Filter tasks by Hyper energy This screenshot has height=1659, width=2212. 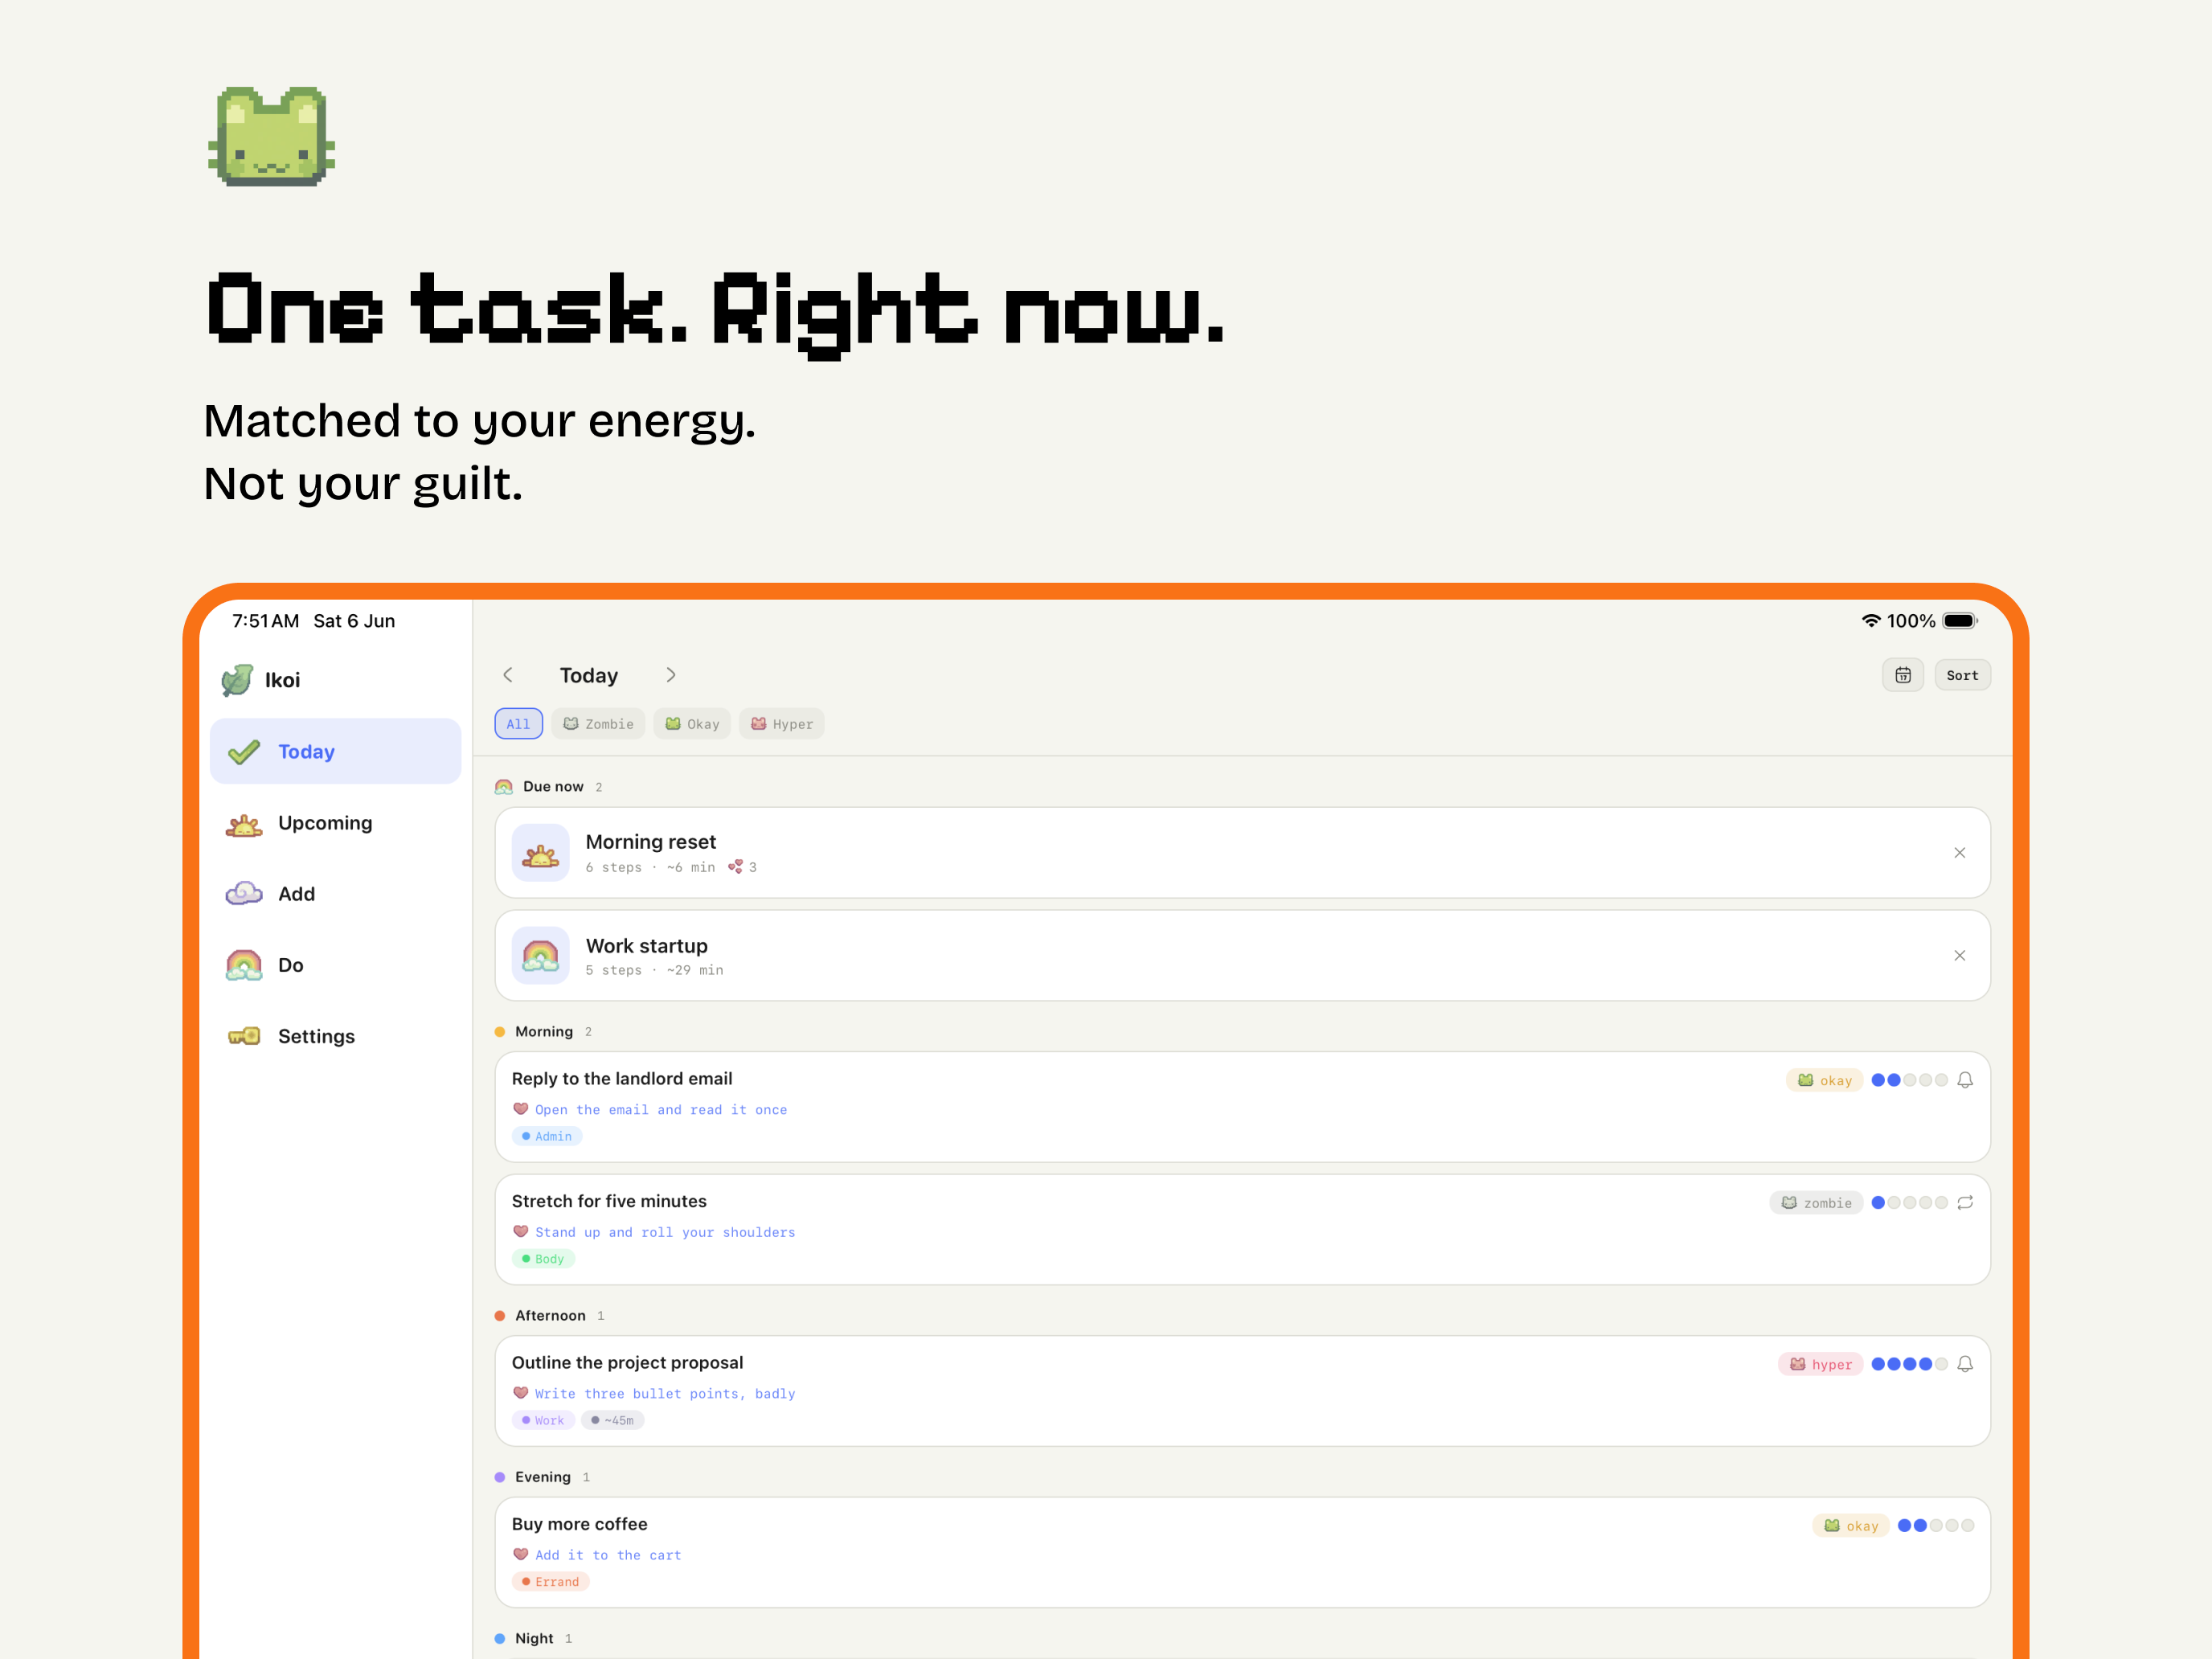[x=782, y=724]
